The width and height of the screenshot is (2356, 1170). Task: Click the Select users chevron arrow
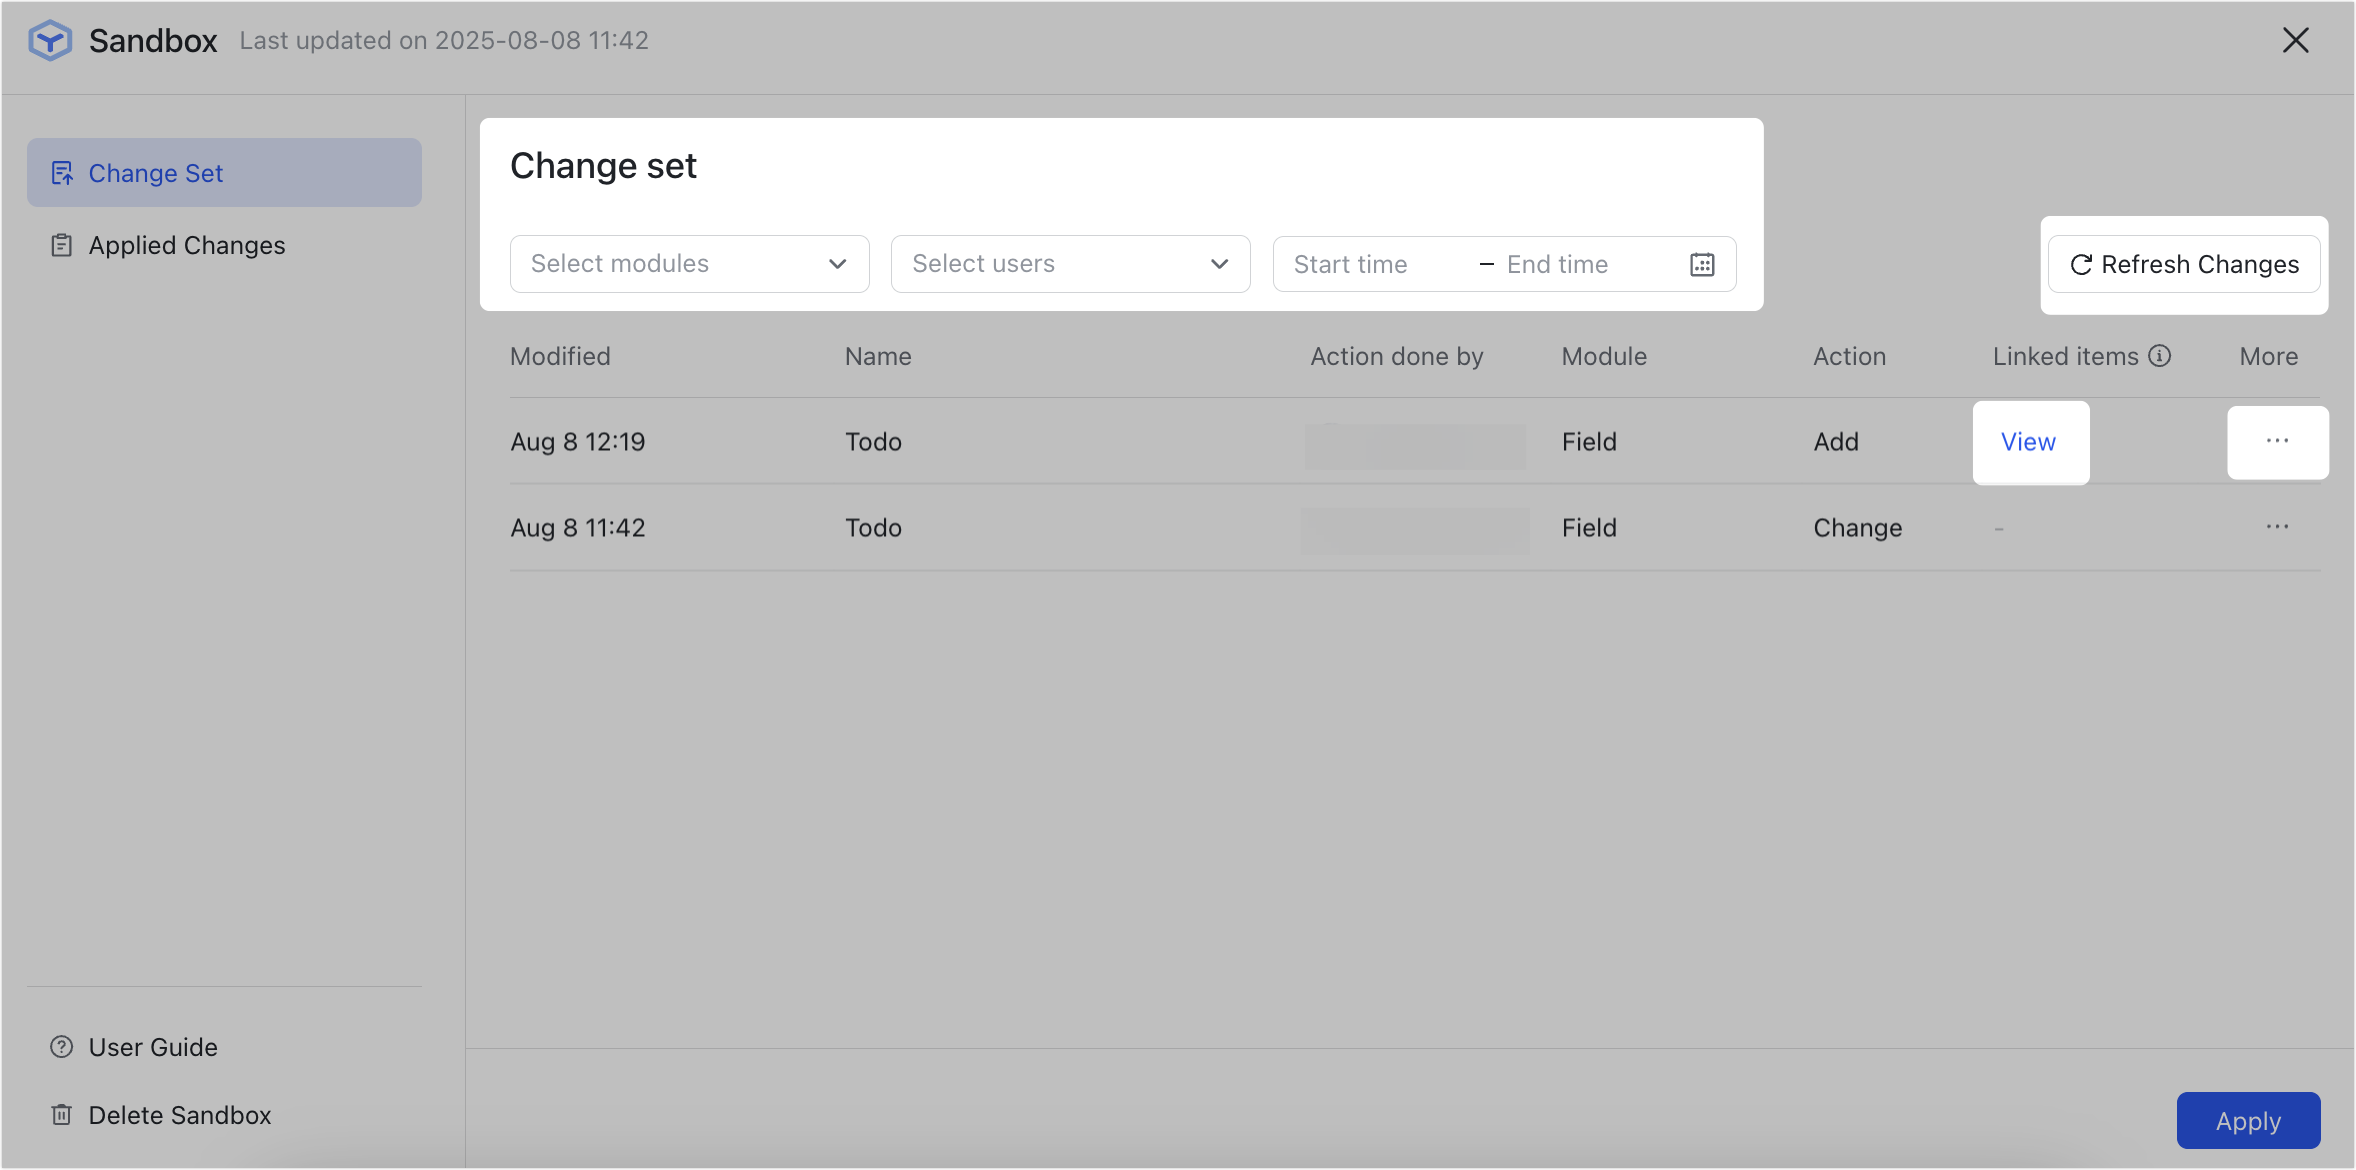click(1220, 264)
